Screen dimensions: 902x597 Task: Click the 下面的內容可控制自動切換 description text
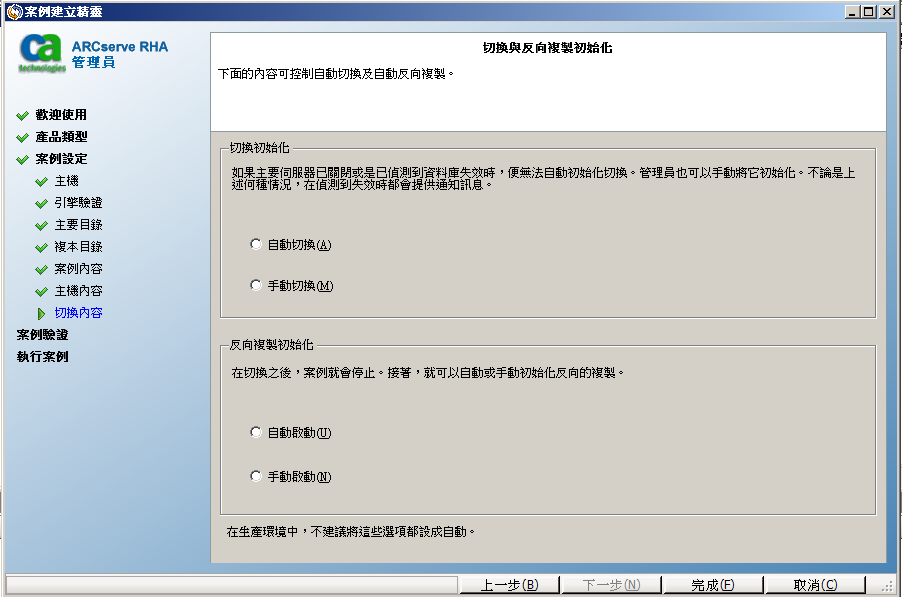(336, 74)
